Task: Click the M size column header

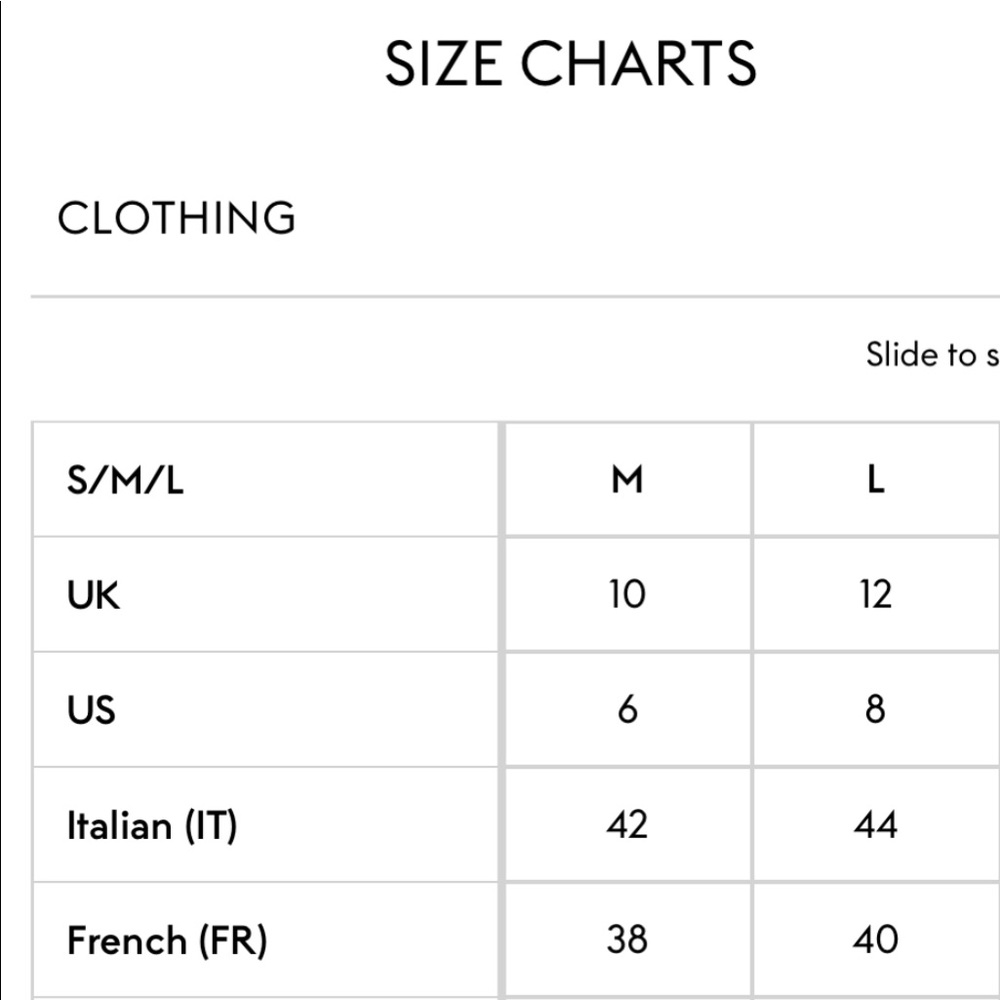Action: click(628, 480)
